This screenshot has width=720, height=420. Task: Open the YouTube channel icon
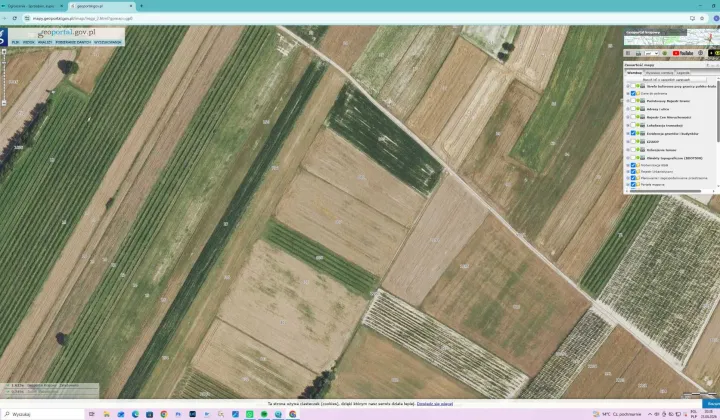pos(683,53)
